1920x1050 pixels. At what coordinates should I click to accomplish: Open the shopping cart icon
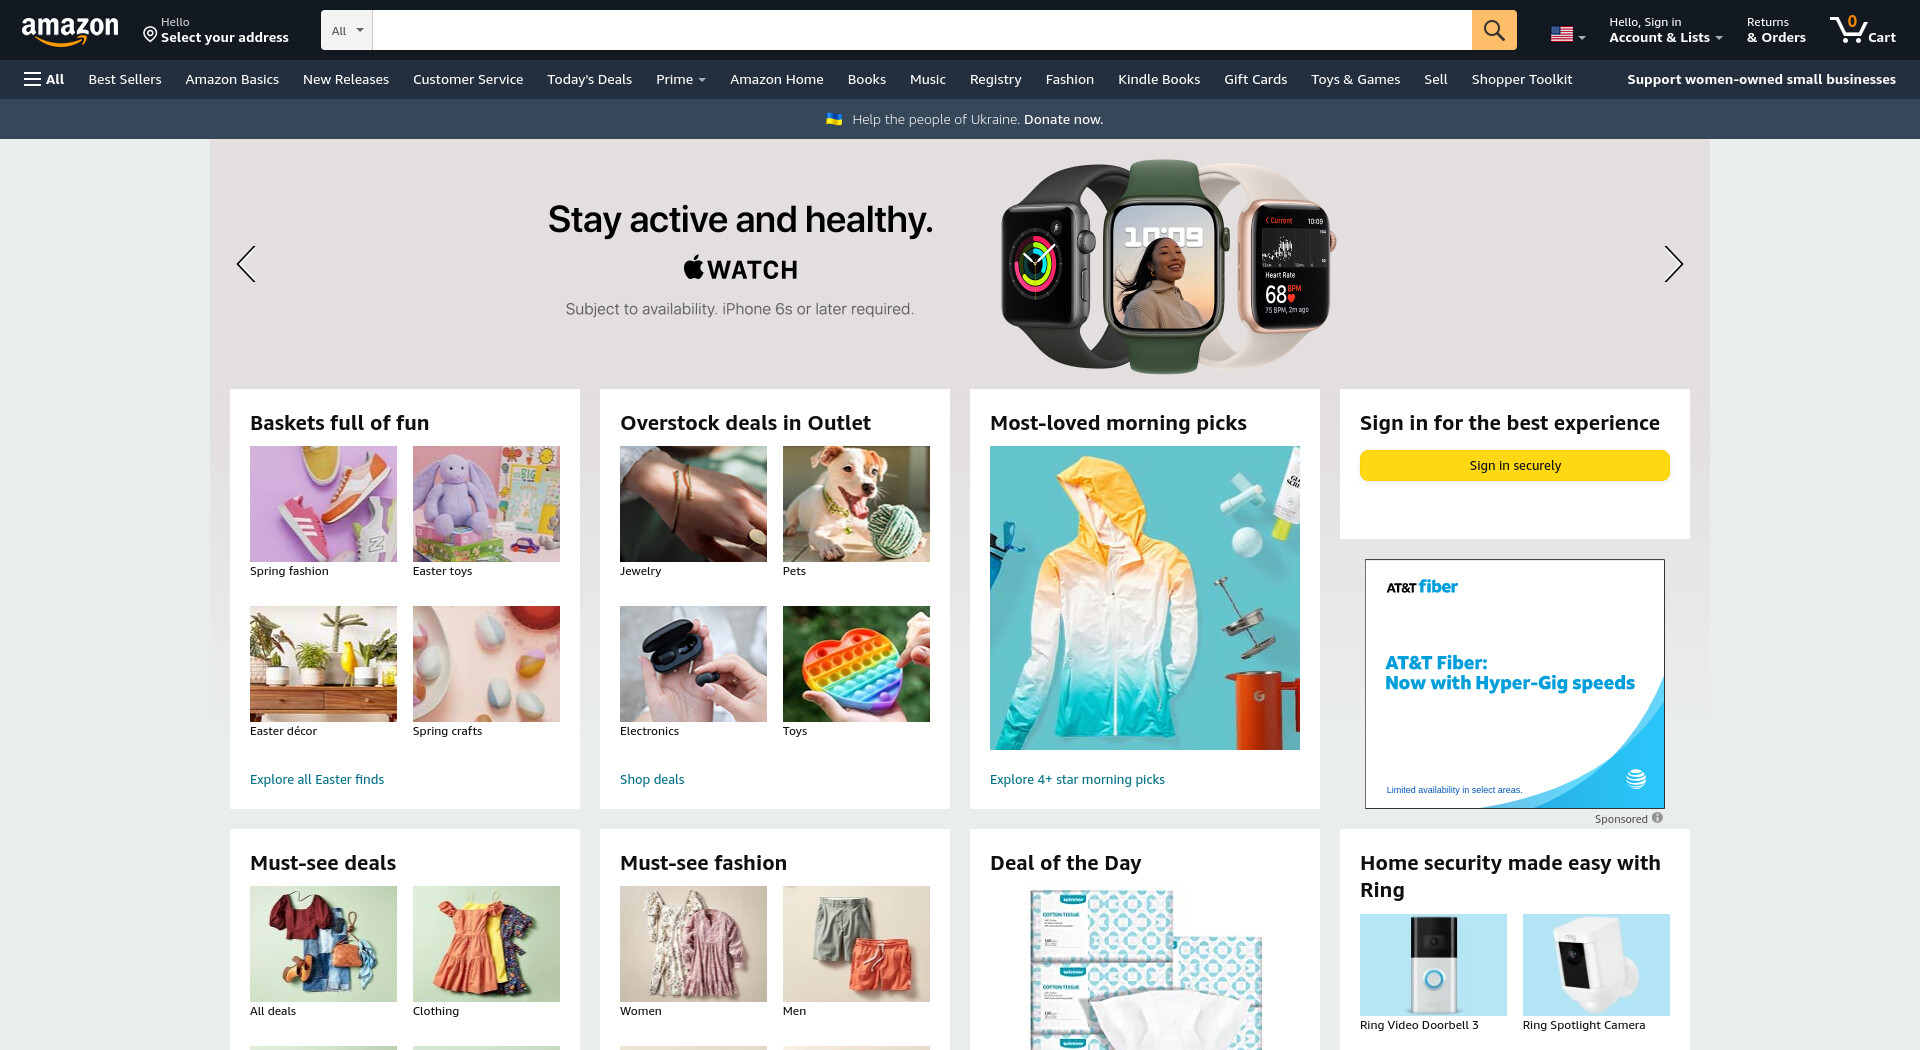click(x=1862, y=30)
